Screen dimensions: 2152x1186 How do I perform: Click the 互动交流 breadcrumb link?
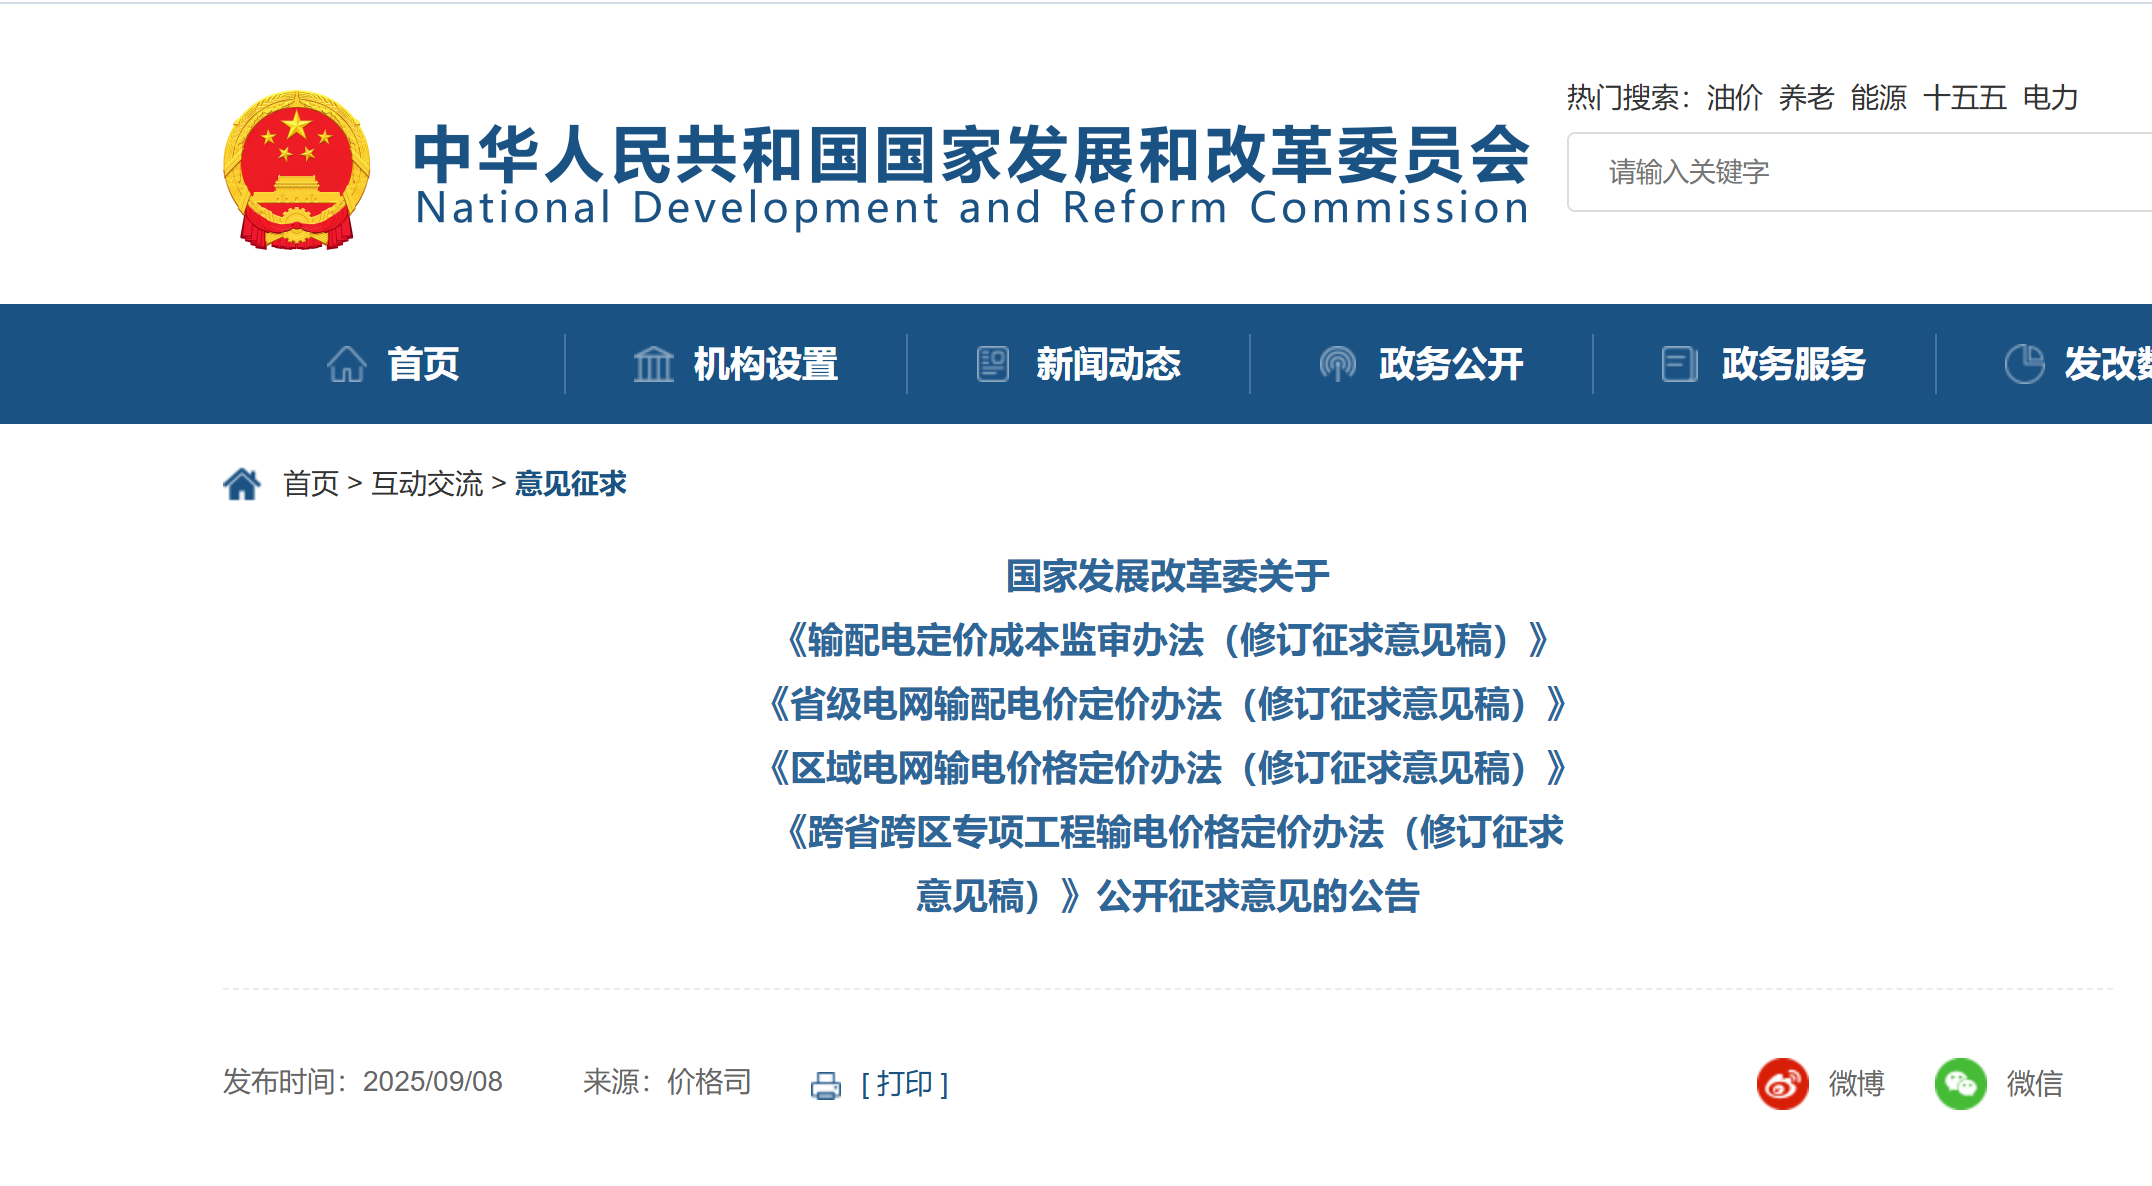427,484
